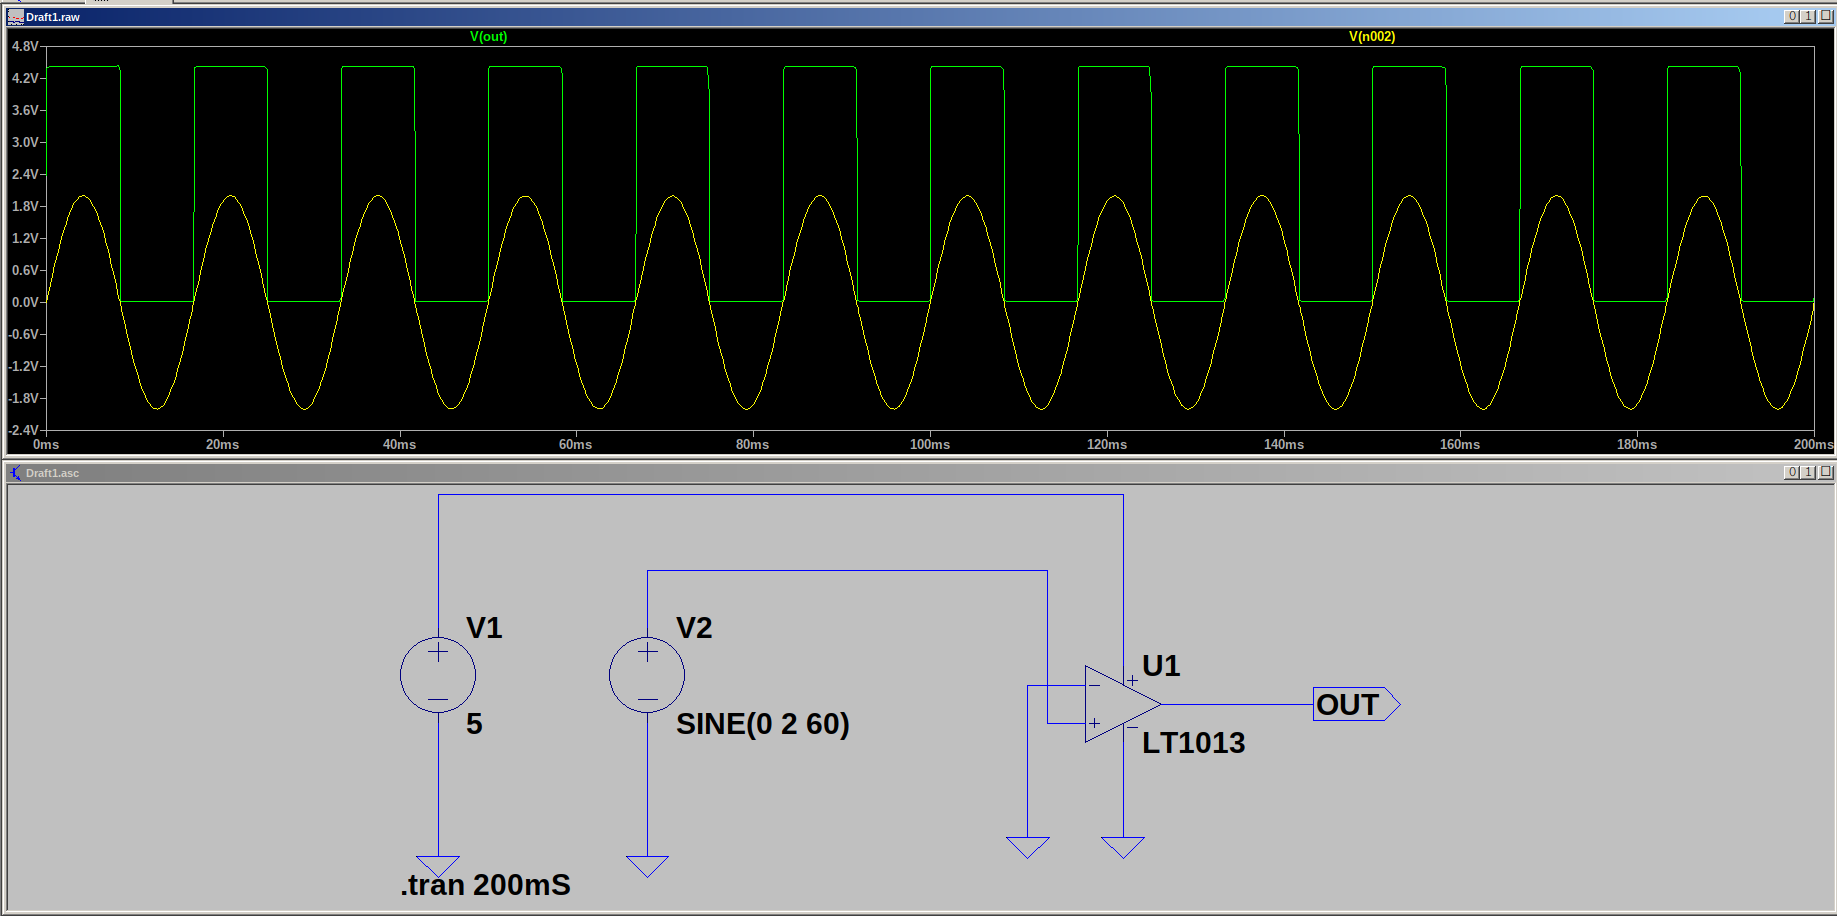Click the 0ms time axis label
This screenshot has height=916, width=1837.
point(46,445)
